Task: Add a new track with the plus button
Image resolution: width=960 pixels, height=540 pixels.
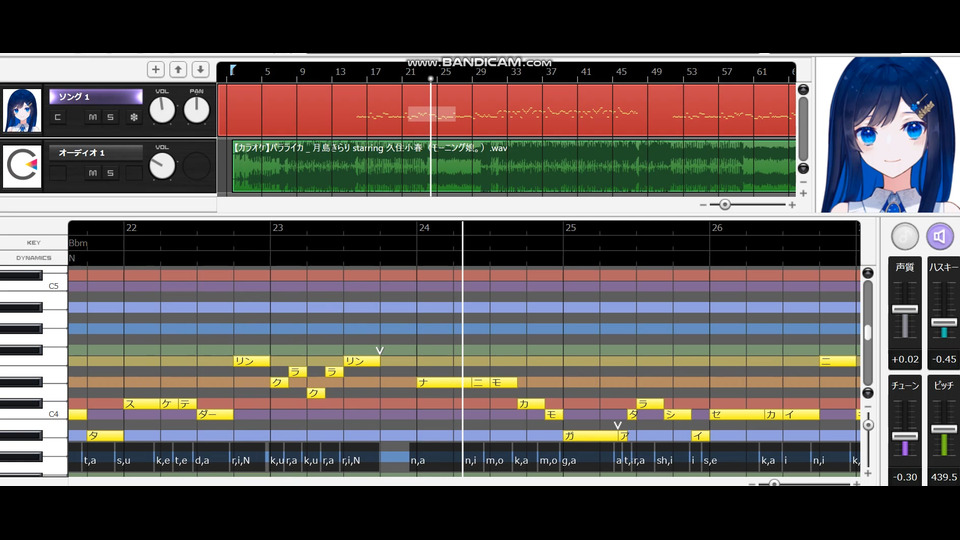Action: click(x=156, y=70)
